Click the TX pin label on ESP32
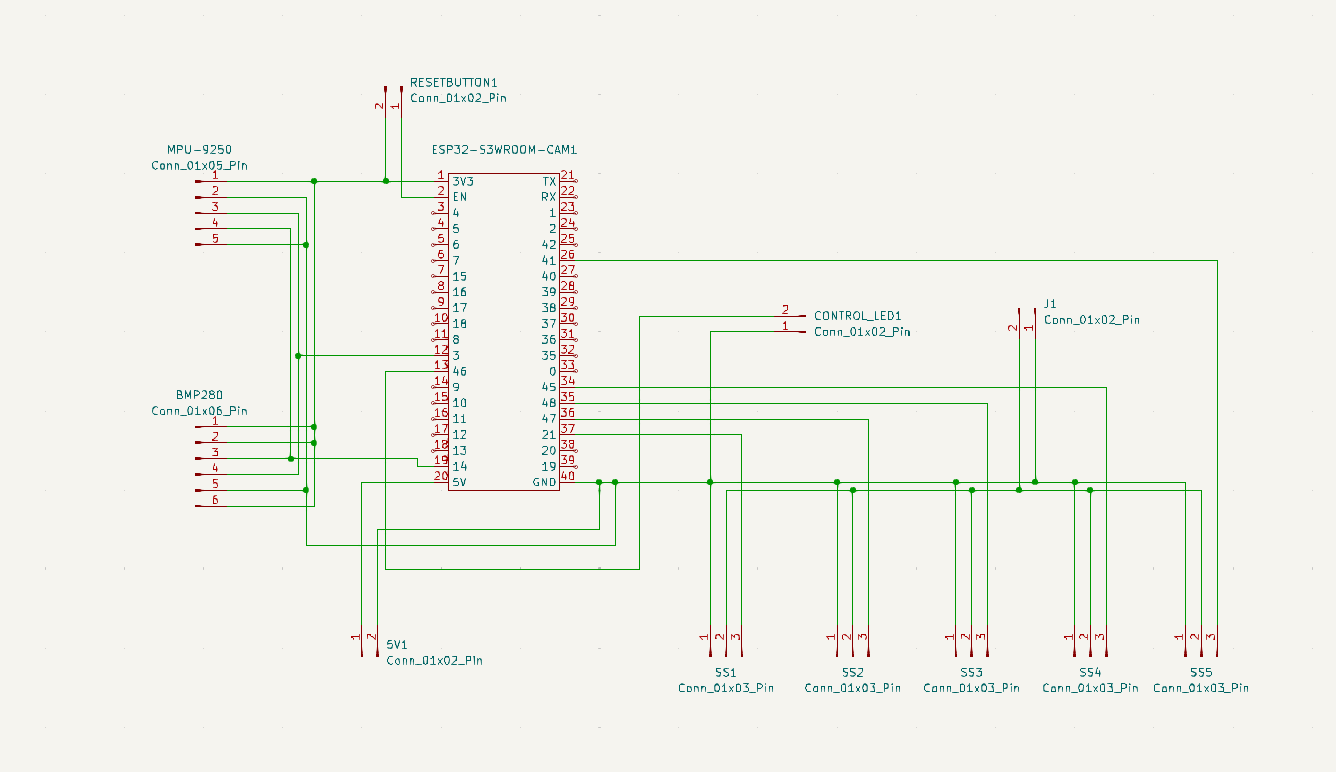Screen dimensions: 1336x772 point(549,182)
